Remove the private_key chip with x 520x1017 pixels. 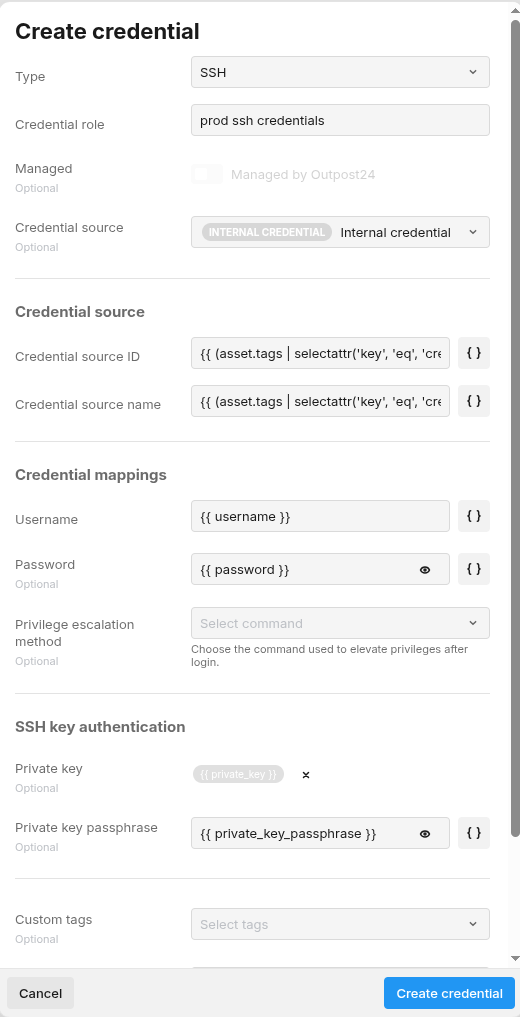(306, 774)
